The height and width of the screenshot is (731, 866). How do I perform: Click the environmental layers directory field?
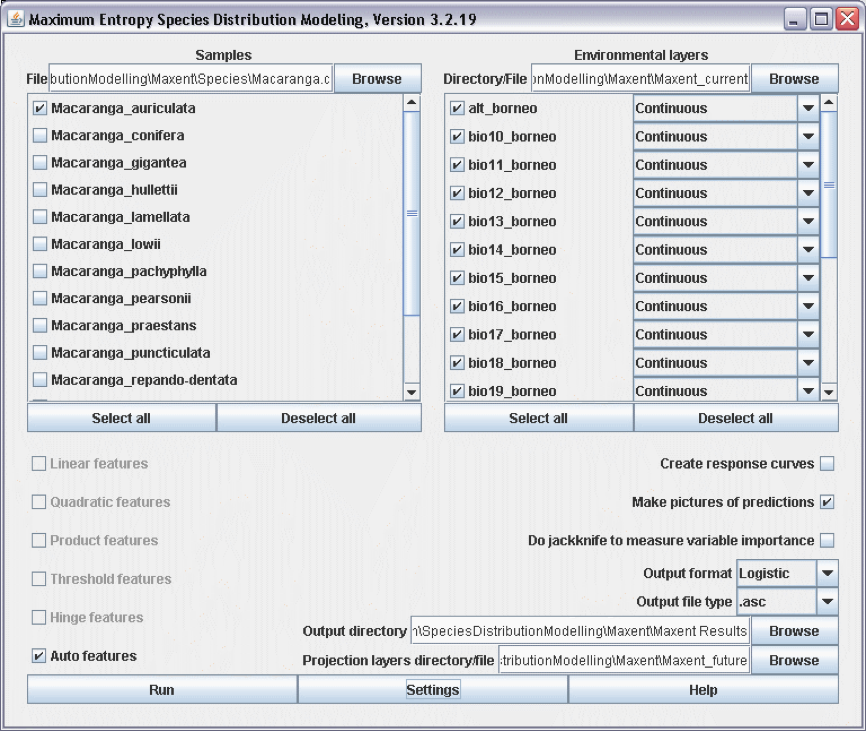pos(640,79)
